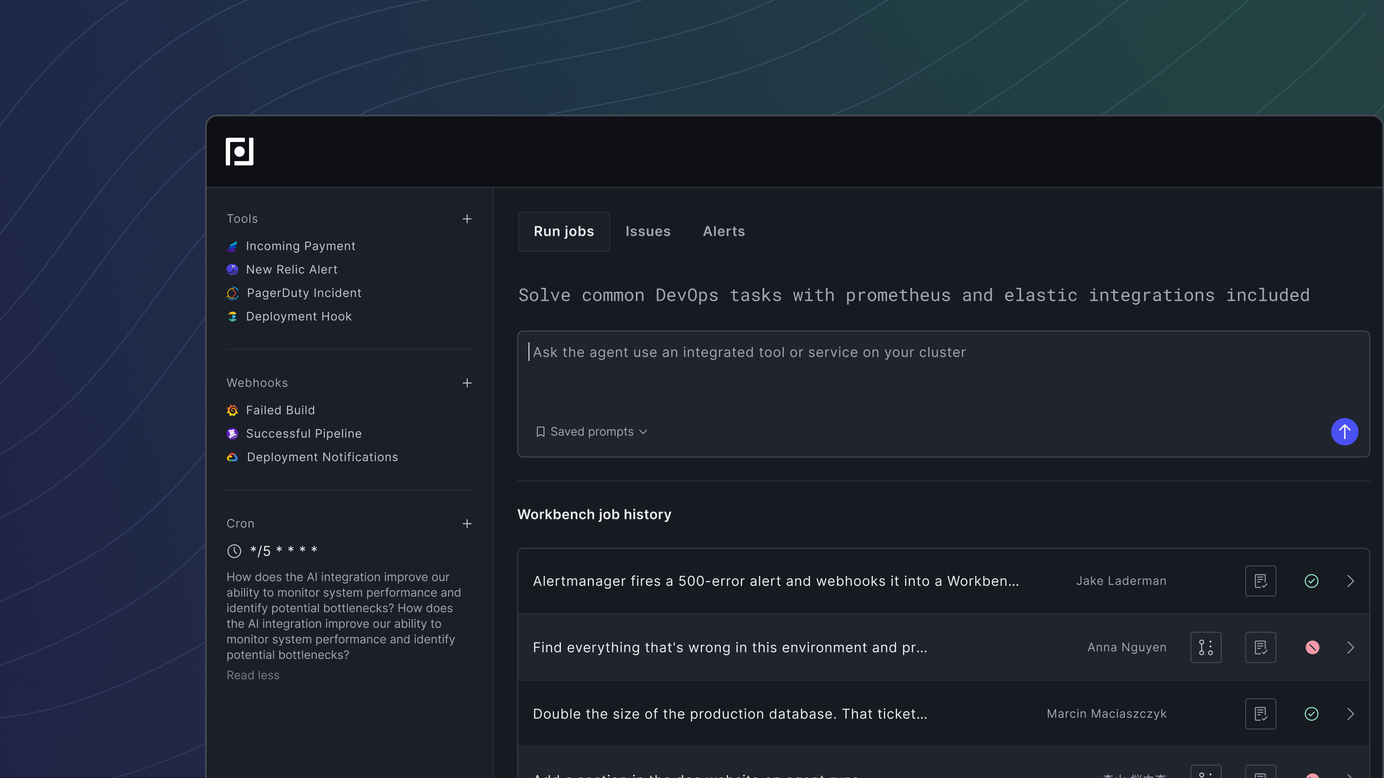Switch to the Issues tab
The width and height of the screenshot is (1384, 778).
pyautogui.click(x=648, y=231)
